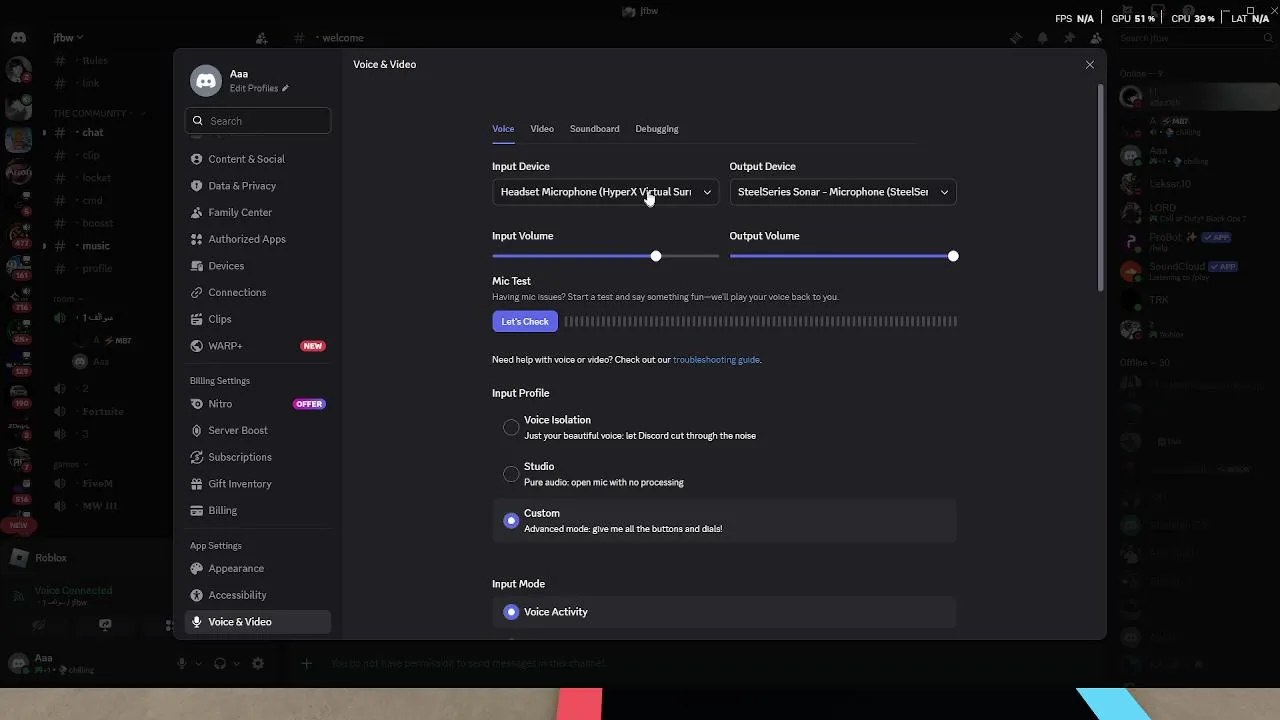Image resolution: width=1280 pixels, height=720 pixels.
Task: Switch to the Video tab
Action: 542,129
